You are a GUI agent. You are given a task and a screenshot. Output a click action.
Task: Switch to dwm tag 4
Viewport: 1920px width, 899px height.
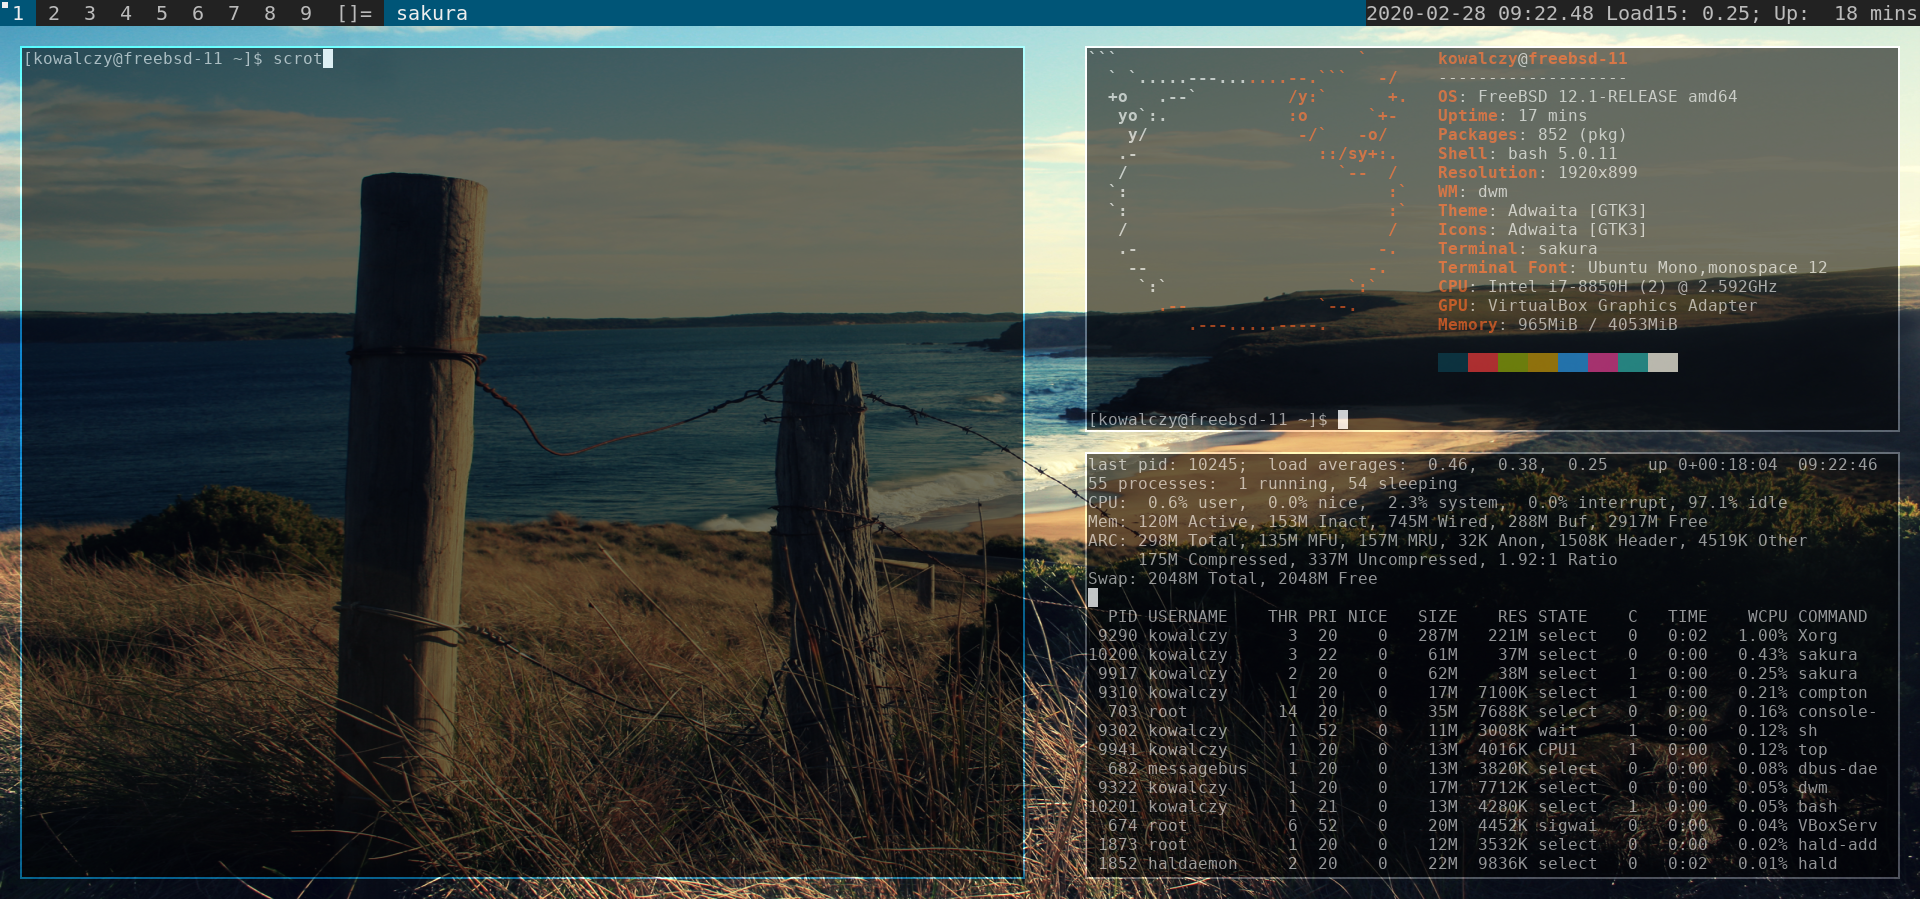(x=126, y=13)
